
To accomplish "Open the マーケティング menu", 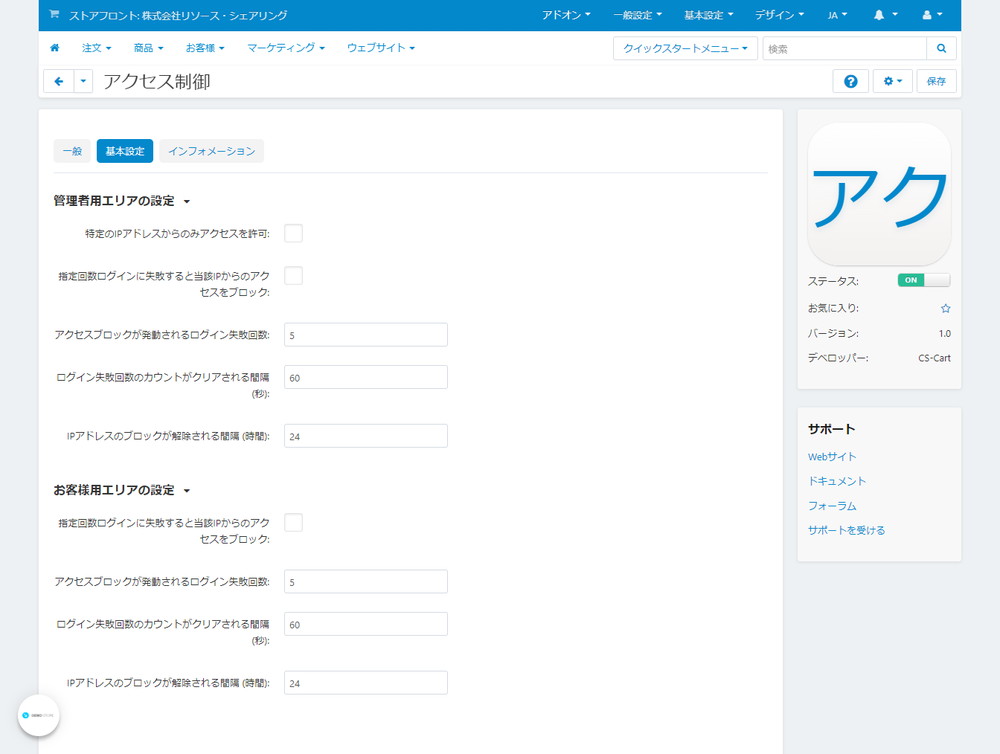I will pos(286,48).
